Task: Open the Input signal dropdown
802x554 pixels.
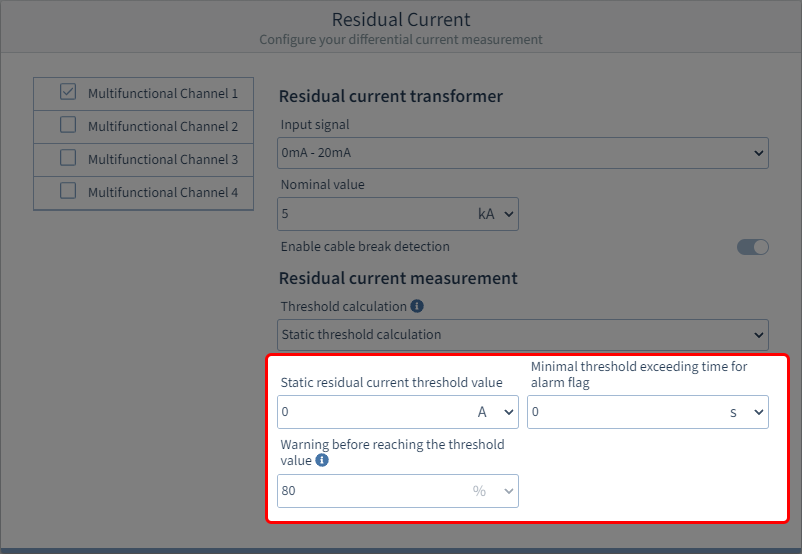Action: coord(522,153)
